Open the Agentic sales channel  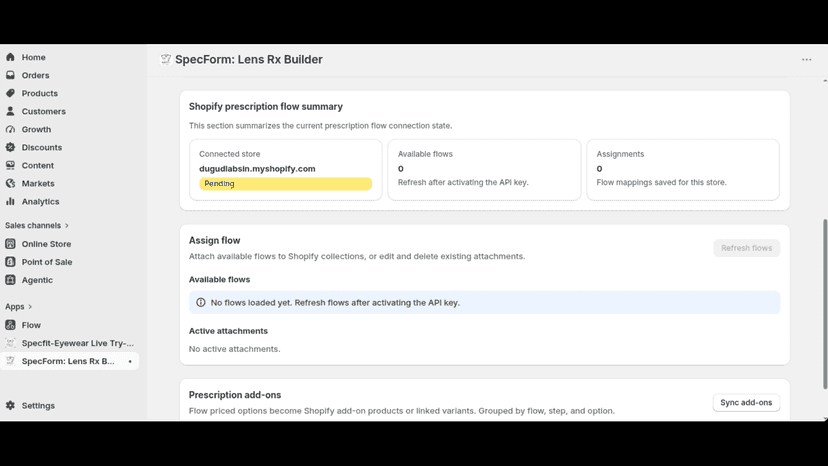coord(37,279)
